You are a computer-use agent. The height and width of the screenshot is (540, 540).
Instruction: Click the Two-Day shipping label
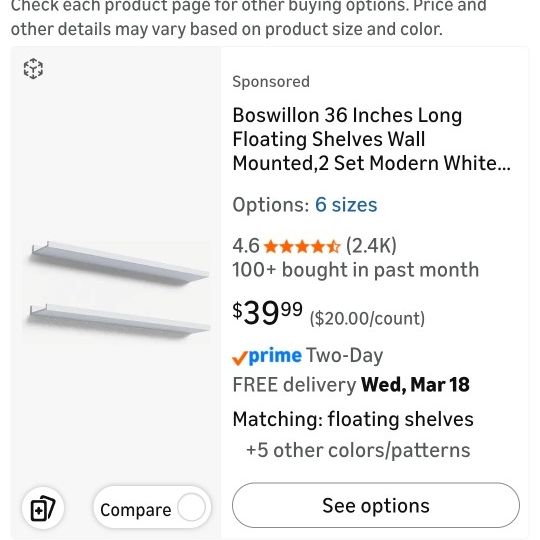pyautogui.click(x=344, y=355)
